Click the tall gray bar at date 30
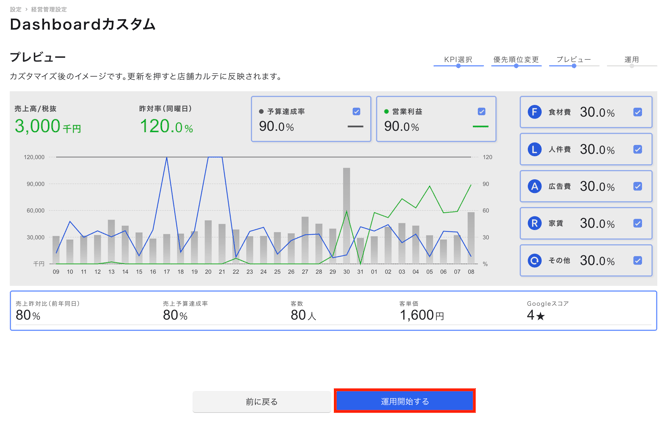The width and height of the screenshot is (670, 425). (x=347, y=215)
